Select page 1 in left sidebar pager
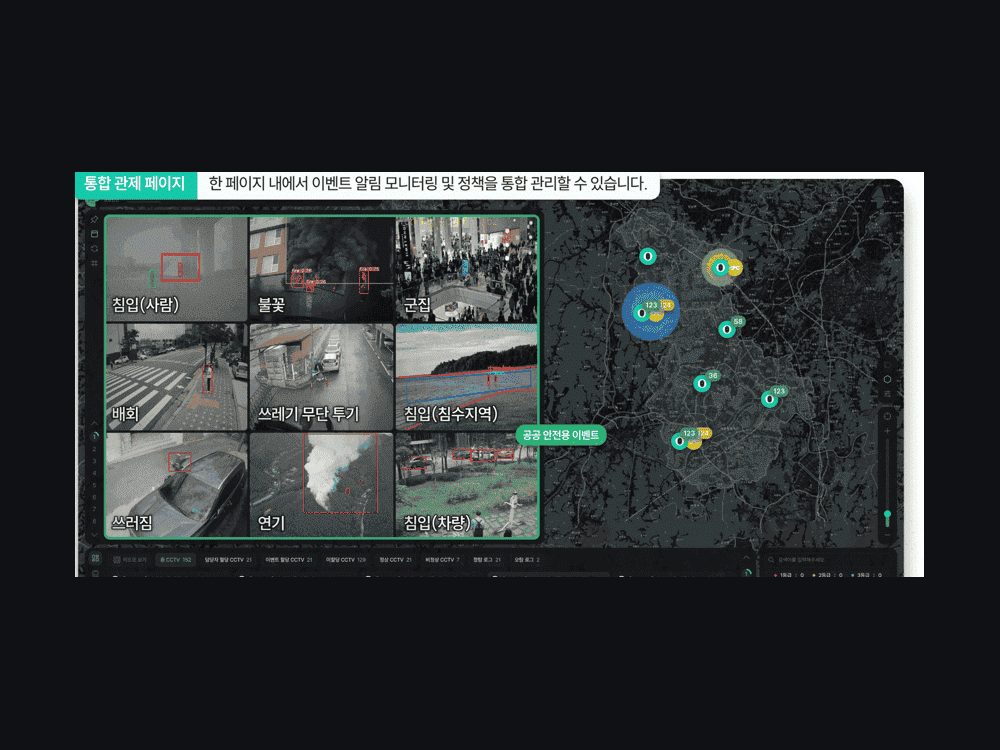Image resolution: width=1000 pixels, height=750 pixels. (94, 436)
